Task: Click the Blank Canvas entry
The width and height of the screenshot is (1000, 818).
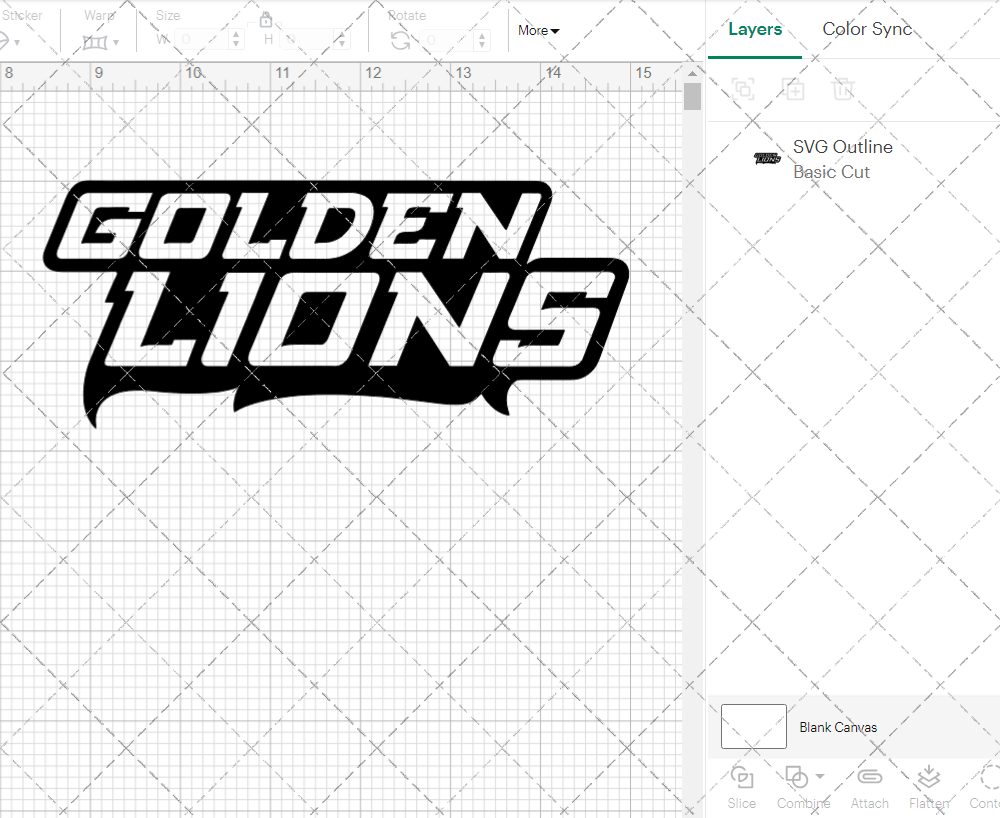Action: click(838, 726)
